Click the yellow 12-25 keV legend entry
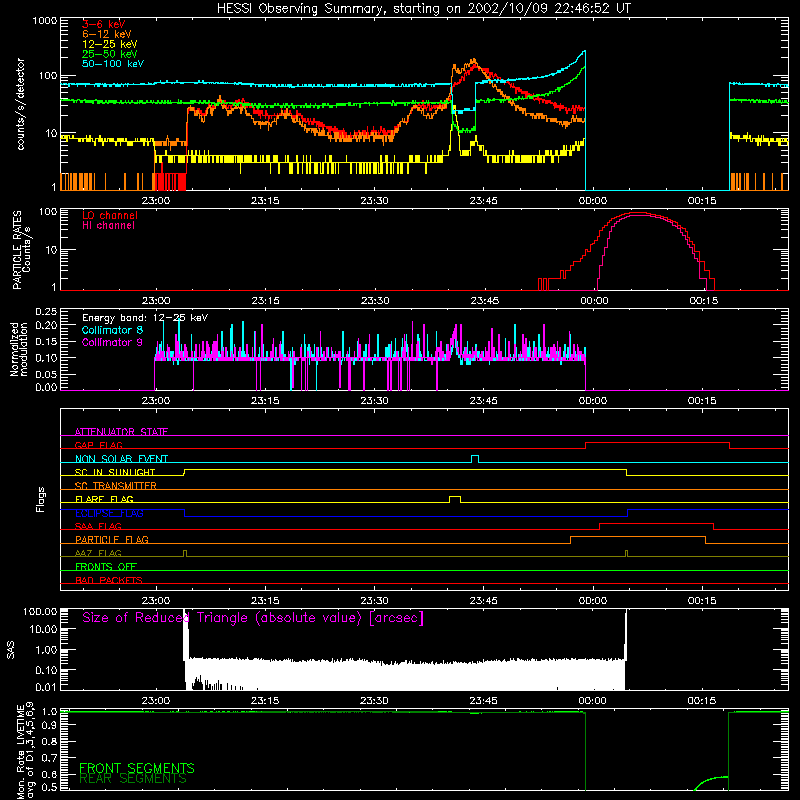The width and height of the screenshot is (800, 800). [x=110, y=44]
